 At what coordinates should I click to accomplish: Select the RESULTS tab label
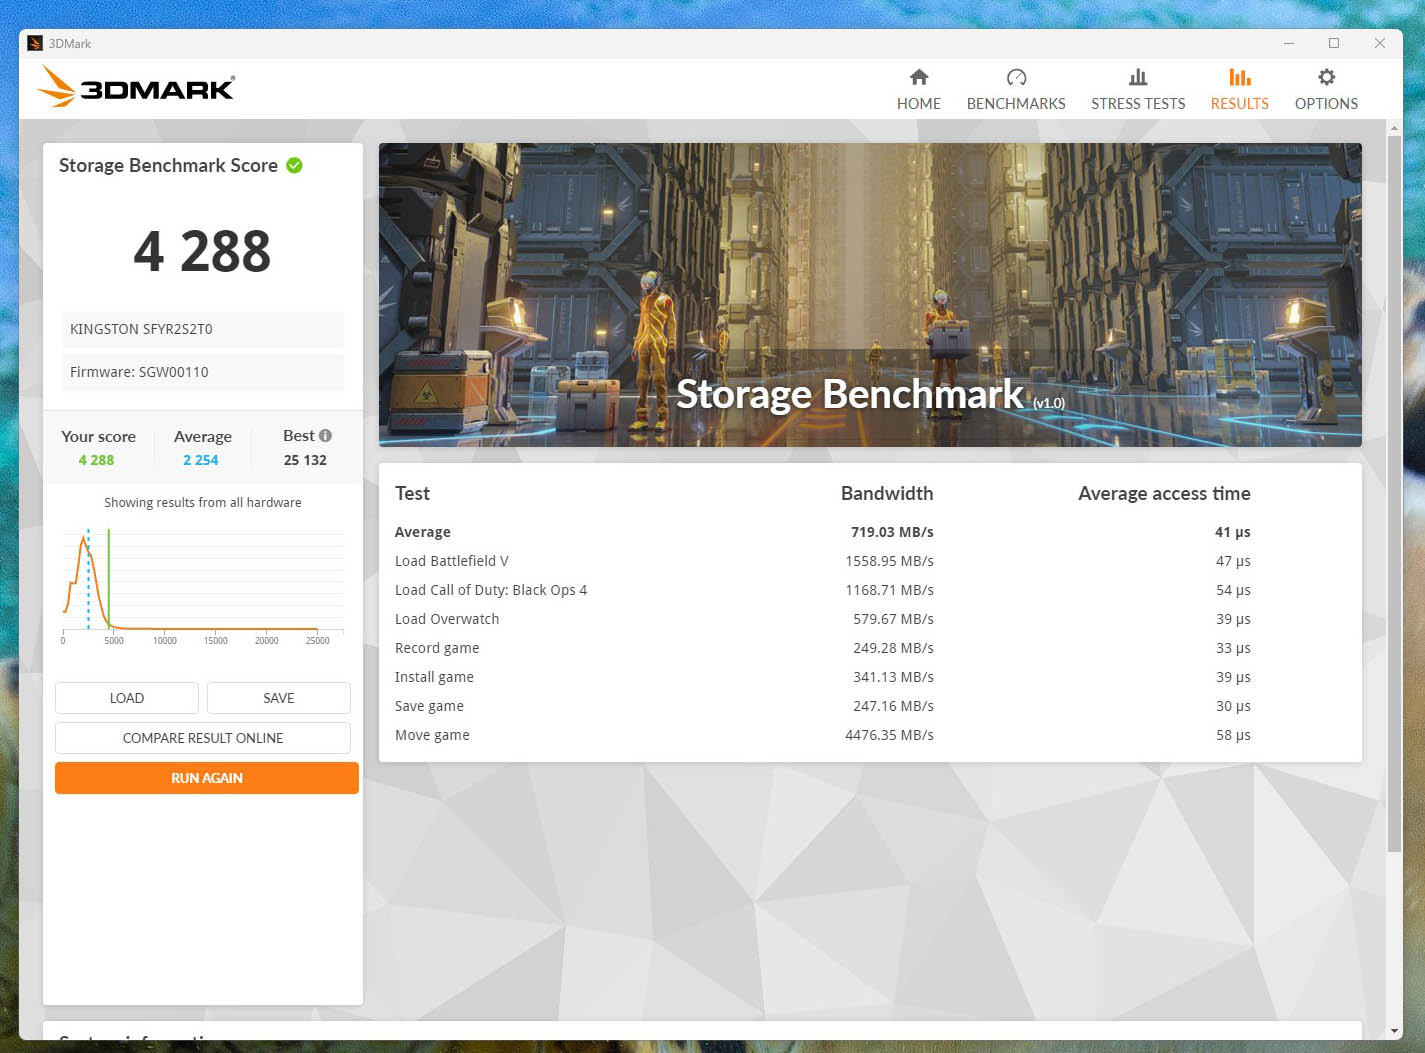coord(1240,103)
